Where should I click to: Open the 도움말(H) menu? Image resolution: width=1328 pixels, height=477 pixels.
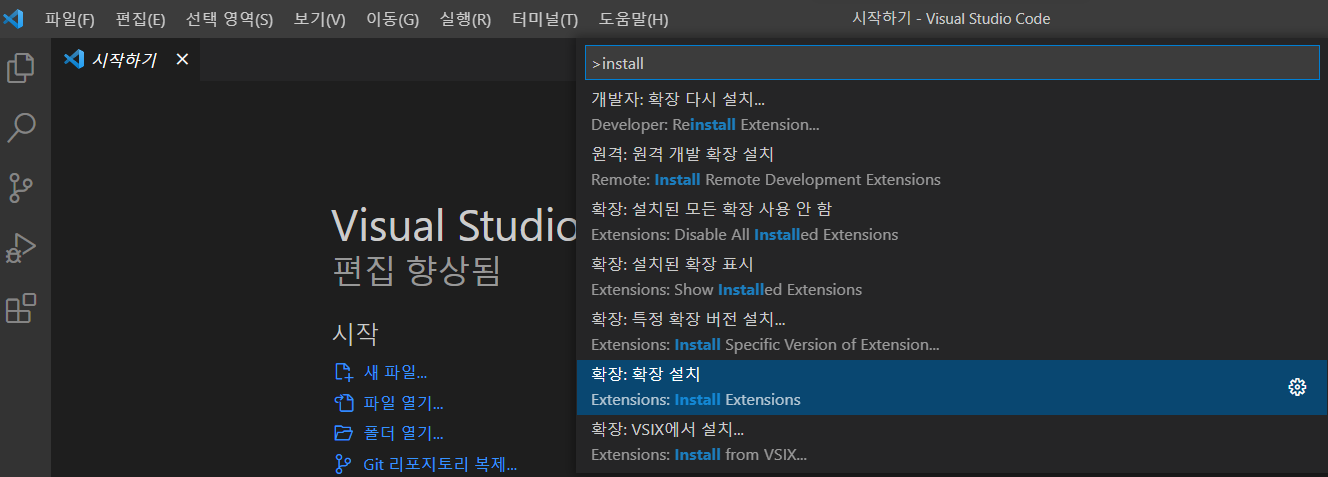[x=633, y=19]
